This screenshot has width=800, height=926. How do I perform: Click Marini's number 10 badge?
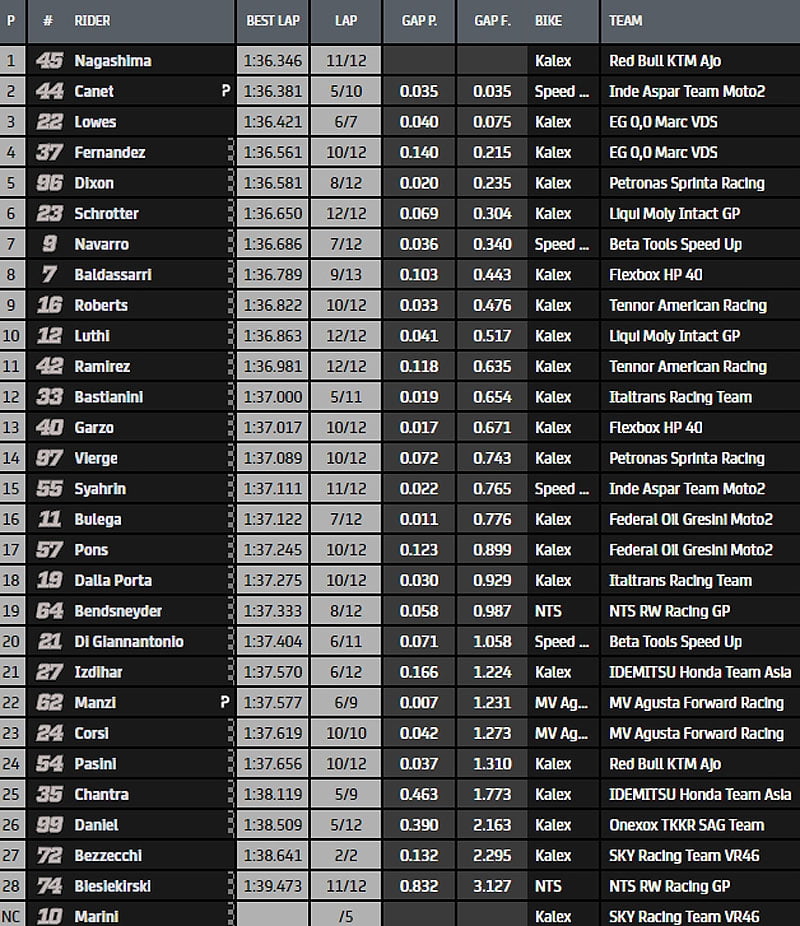tap(48, 916)
